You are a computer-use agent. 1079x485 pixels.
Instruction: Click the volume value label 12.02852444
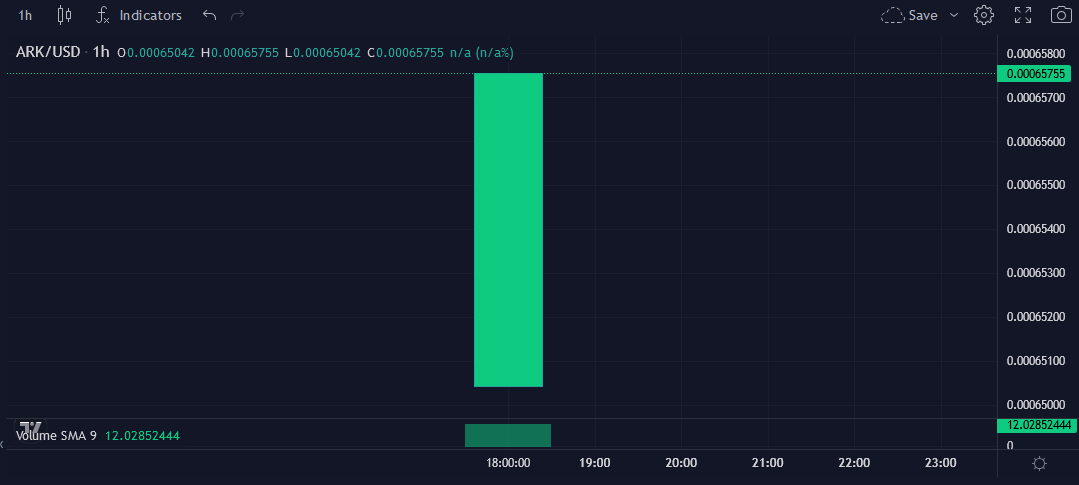click(x=1038, y=426)
